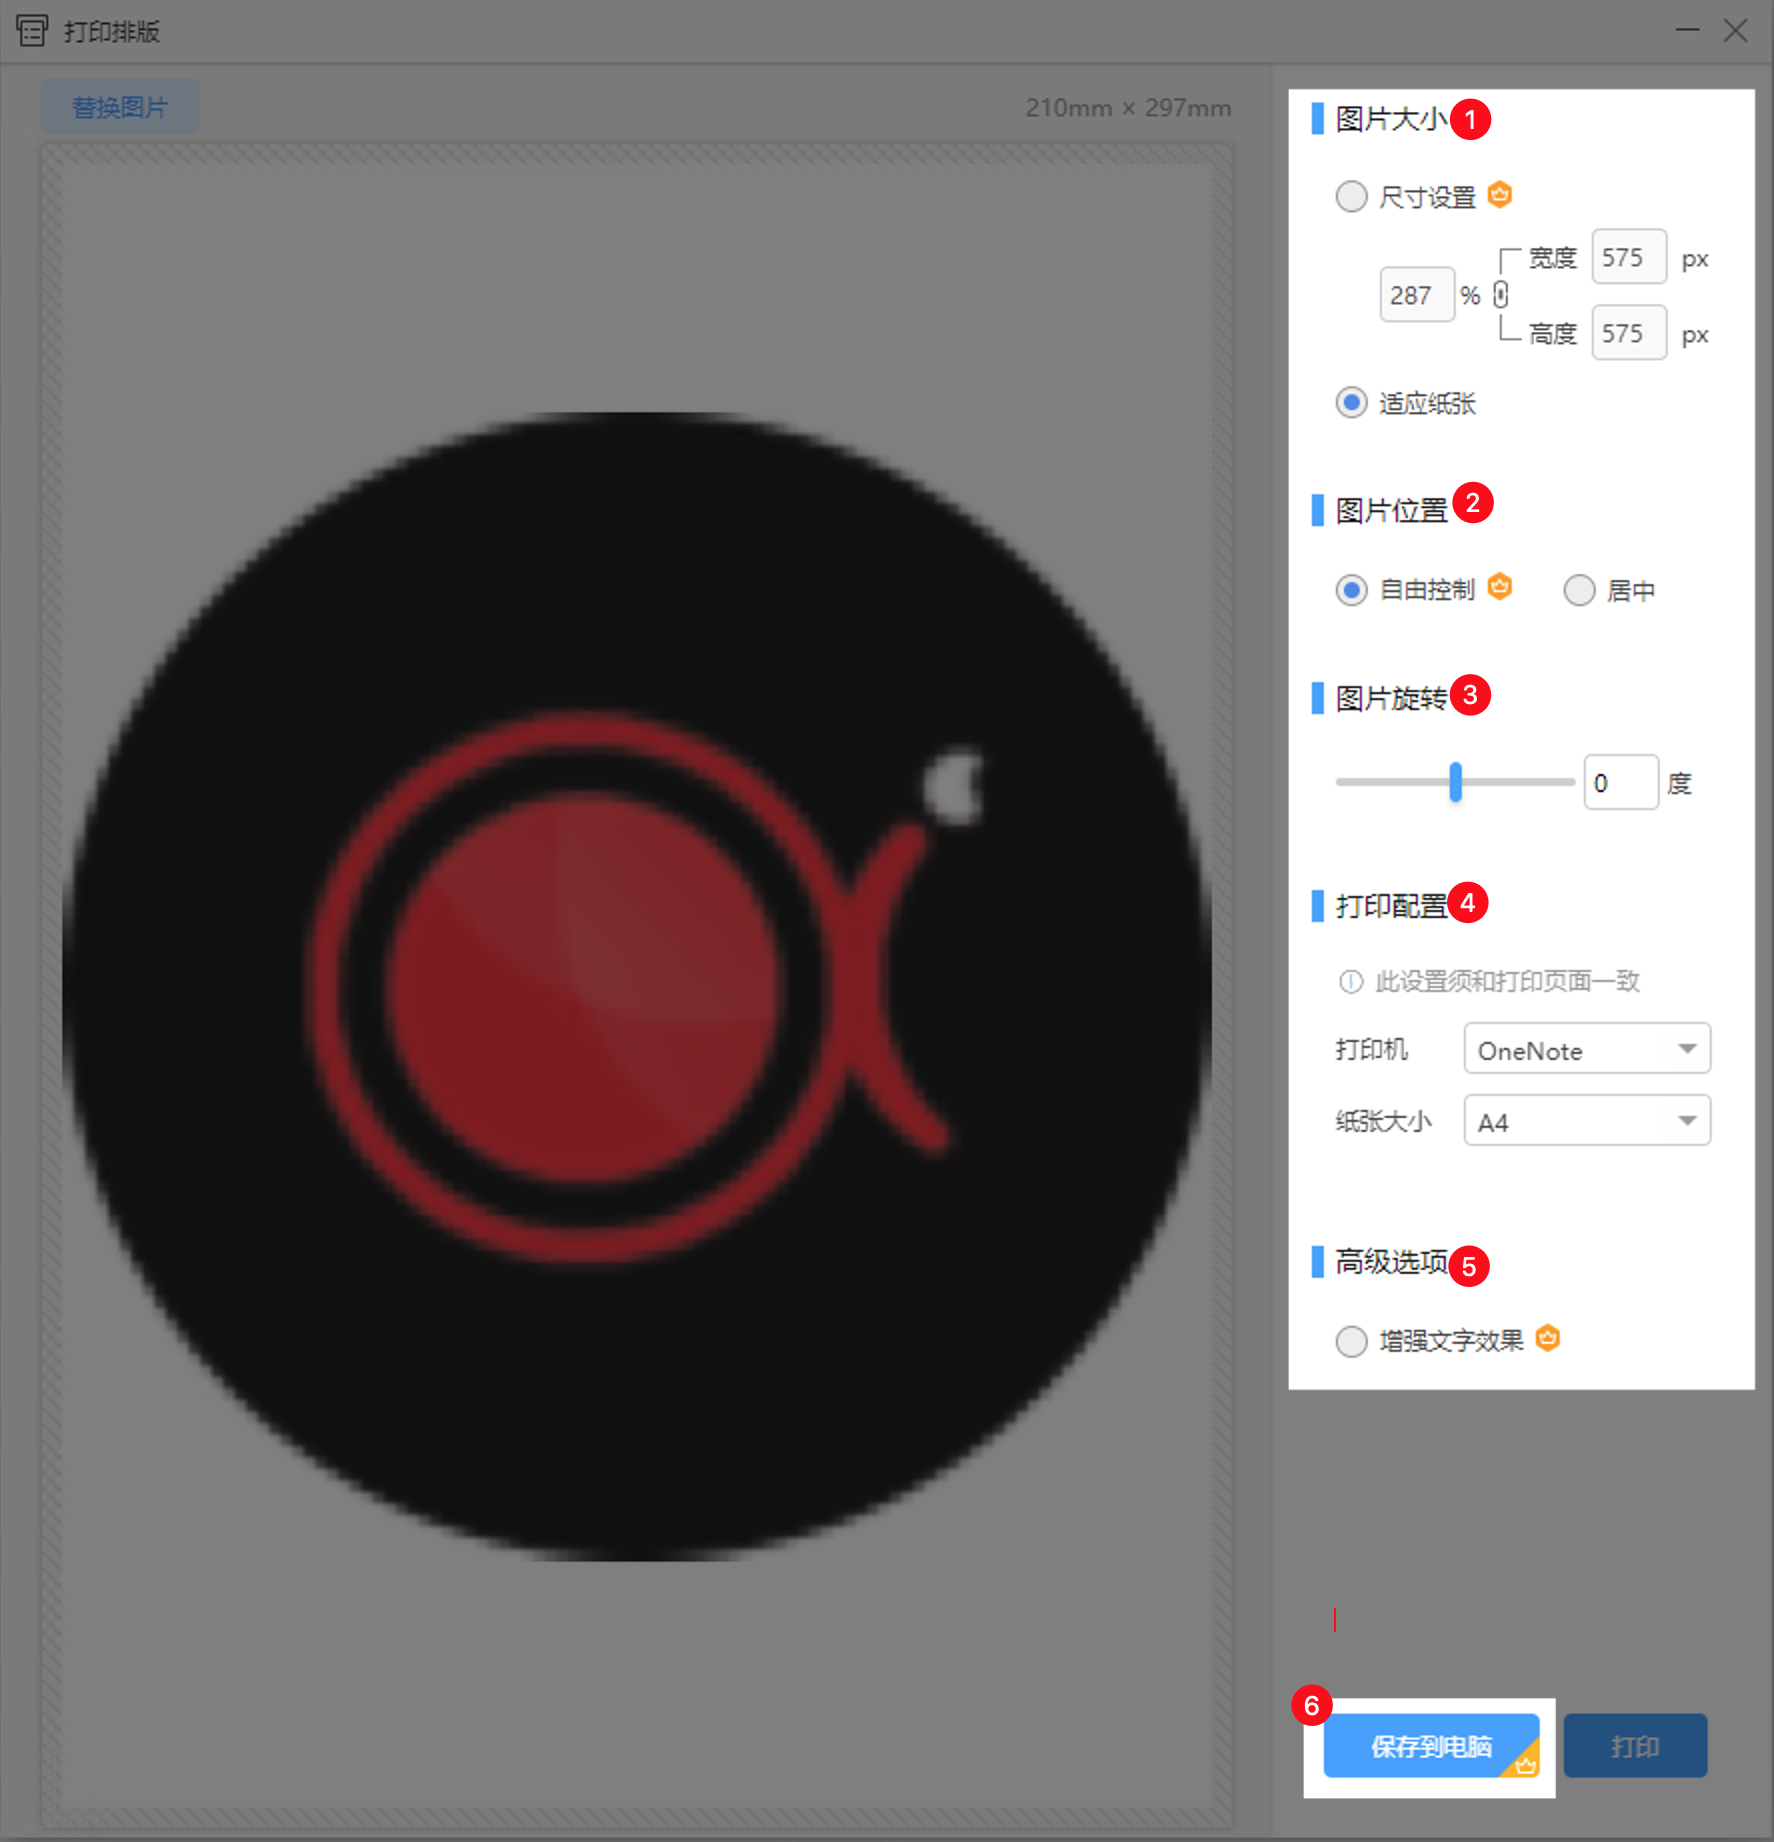The height and width of the screenshot is (1842, 1774).
Task: Click the 替换图片 button
Action: [120, 107]
